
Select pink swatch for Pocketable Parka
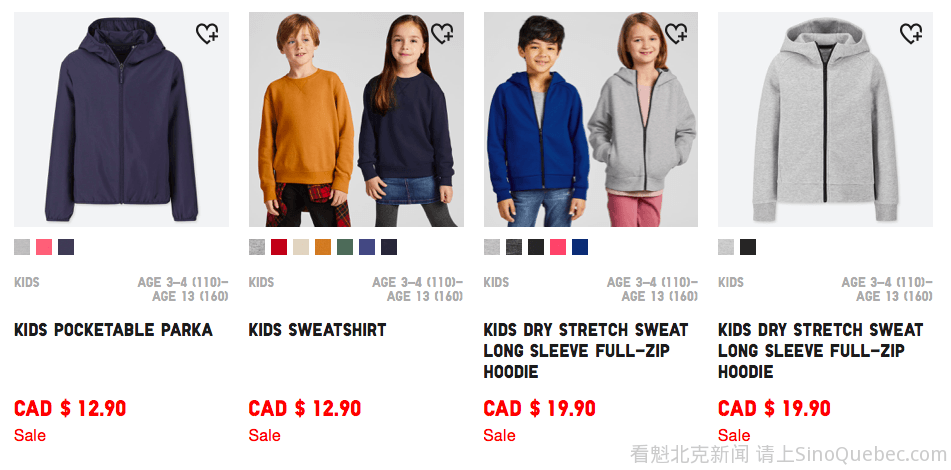[44, 247]
